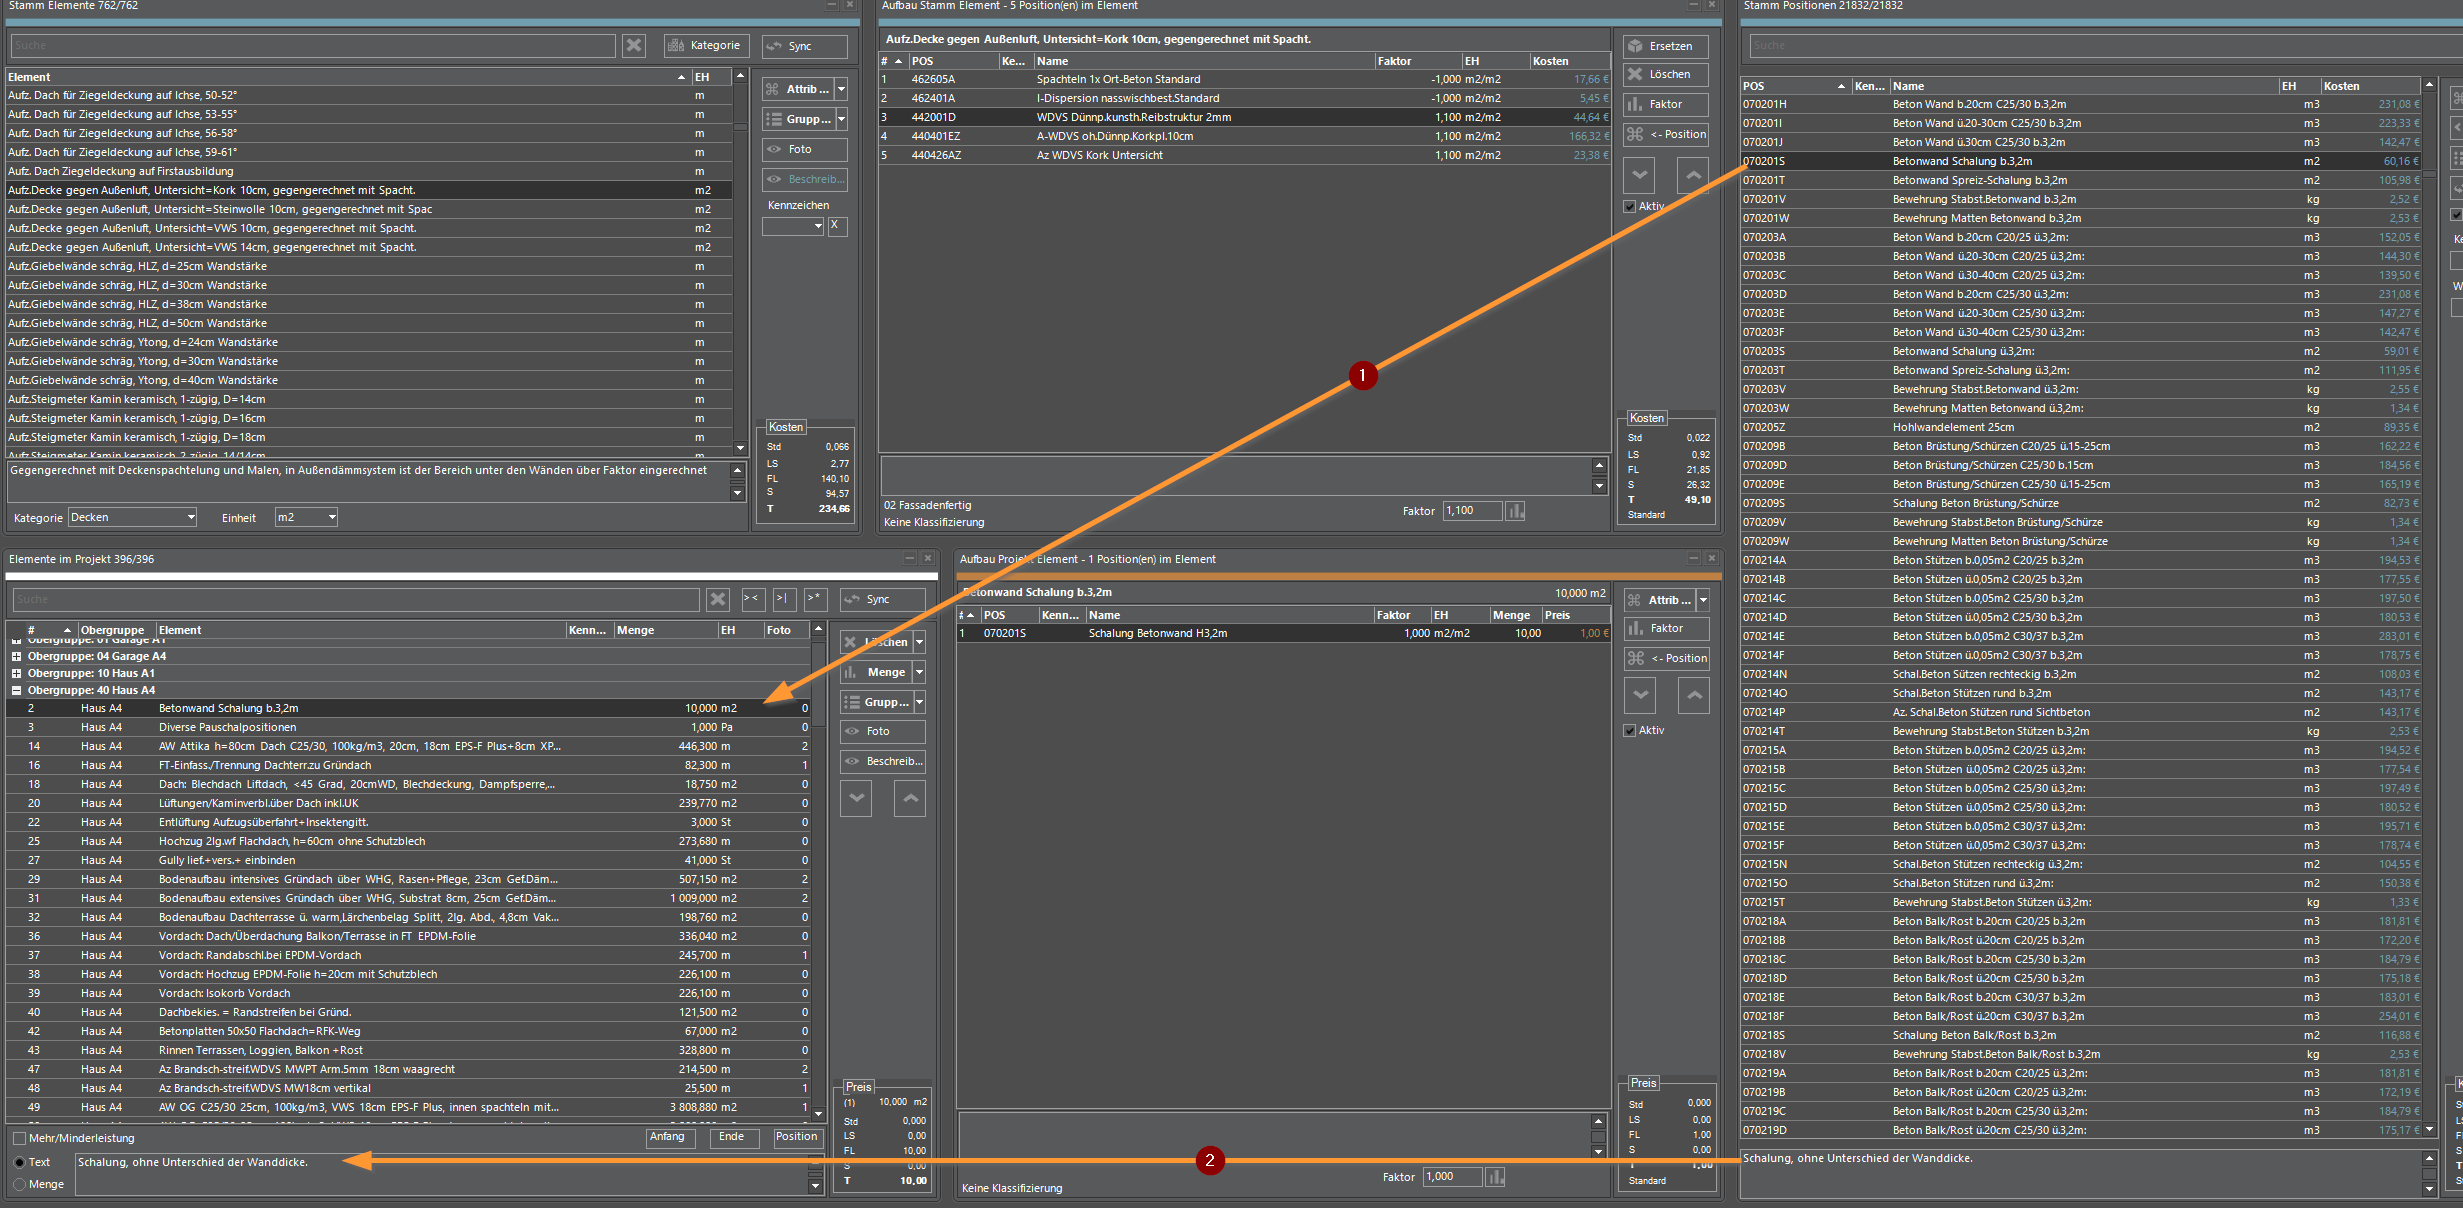Clear the Stamm Elemente search field
This screenshot has width=2463, height=1208.
click(634, 46)
